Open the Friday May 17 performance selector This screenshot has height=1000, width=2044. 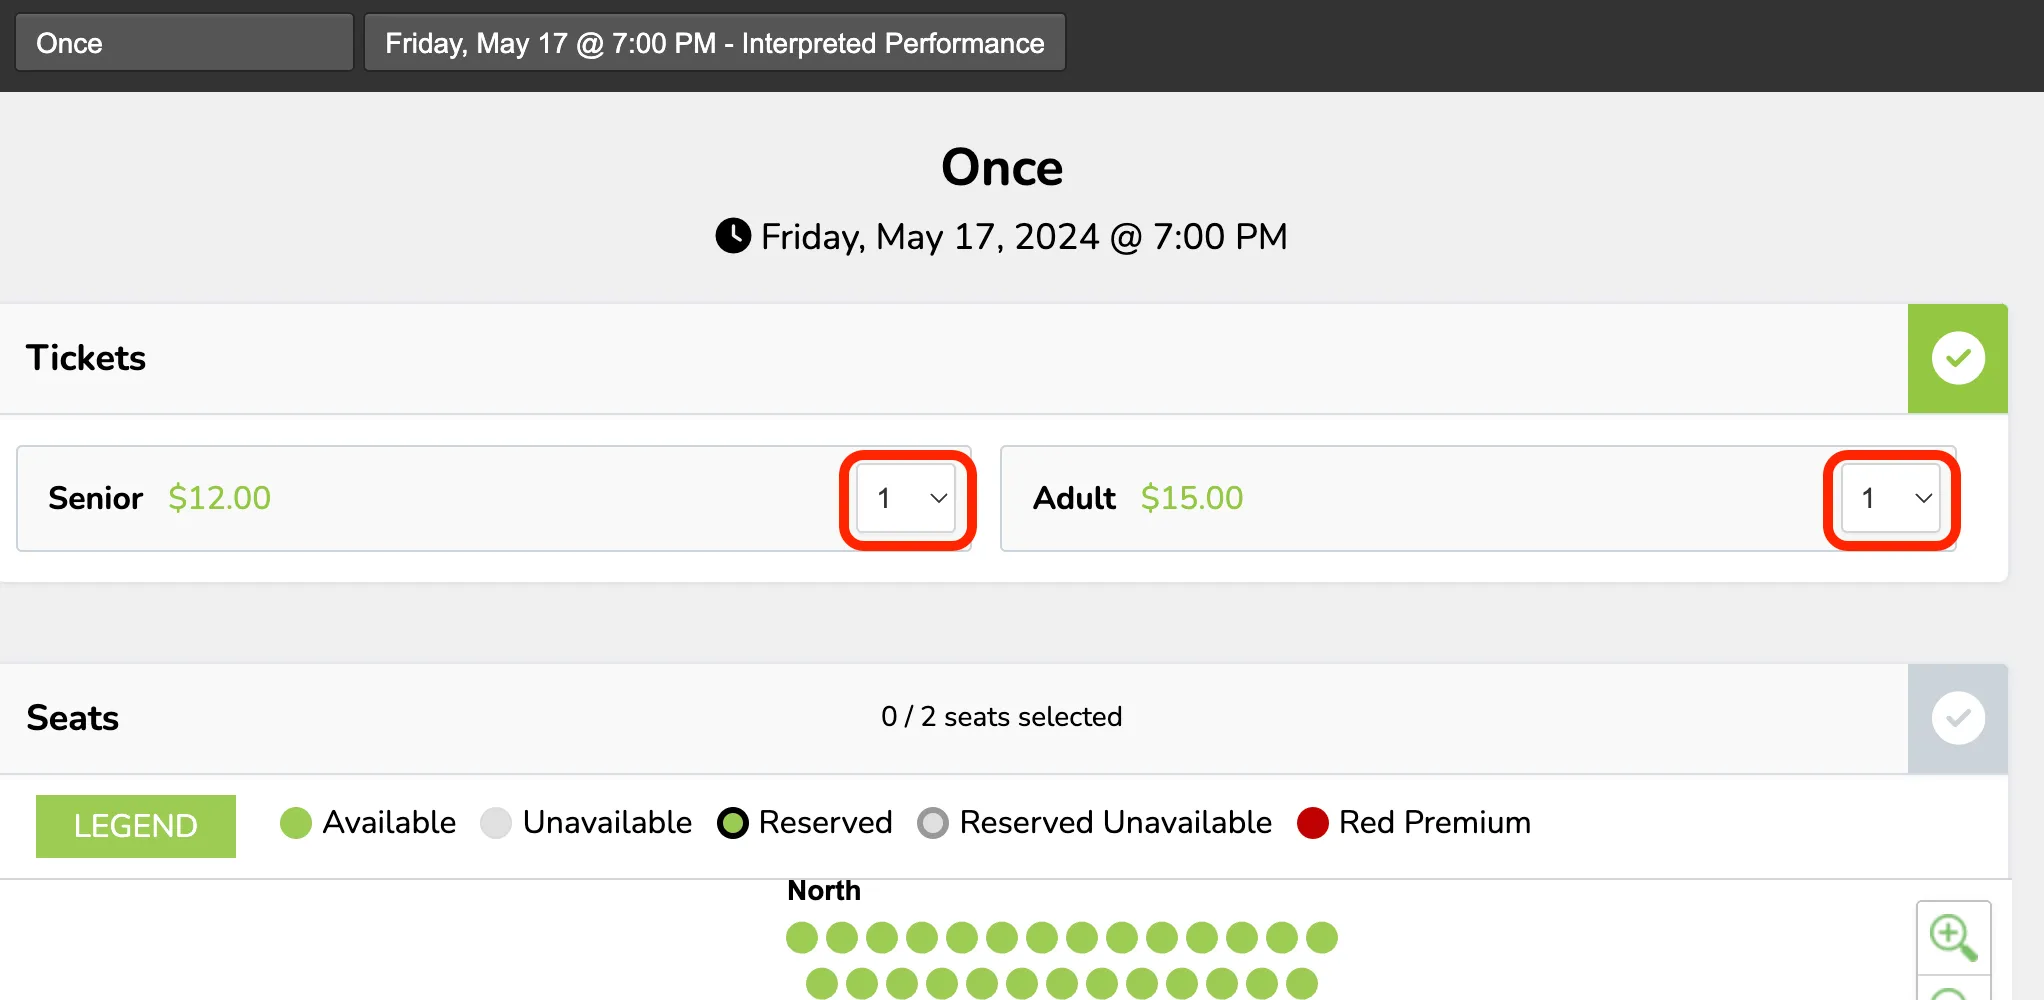tap(714, 43)
